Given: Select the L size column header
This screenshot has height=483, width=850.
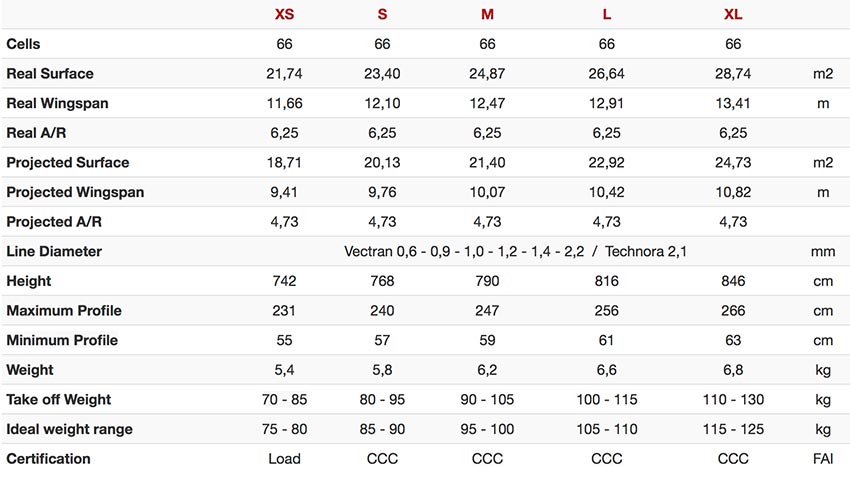Looking at the screenshot, I should pos(607,14).
